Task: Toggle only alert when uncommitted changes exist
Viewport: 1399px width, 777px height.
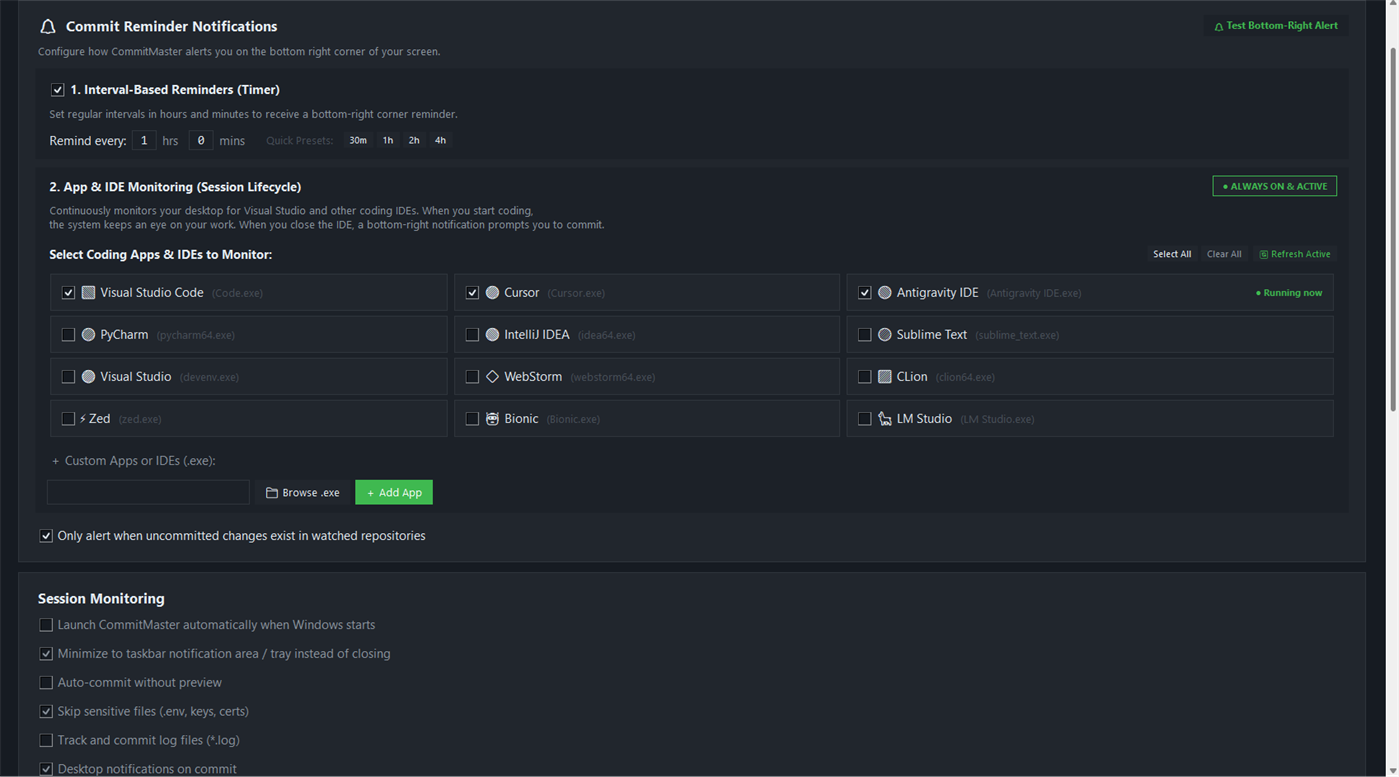Action: [46, 536]
